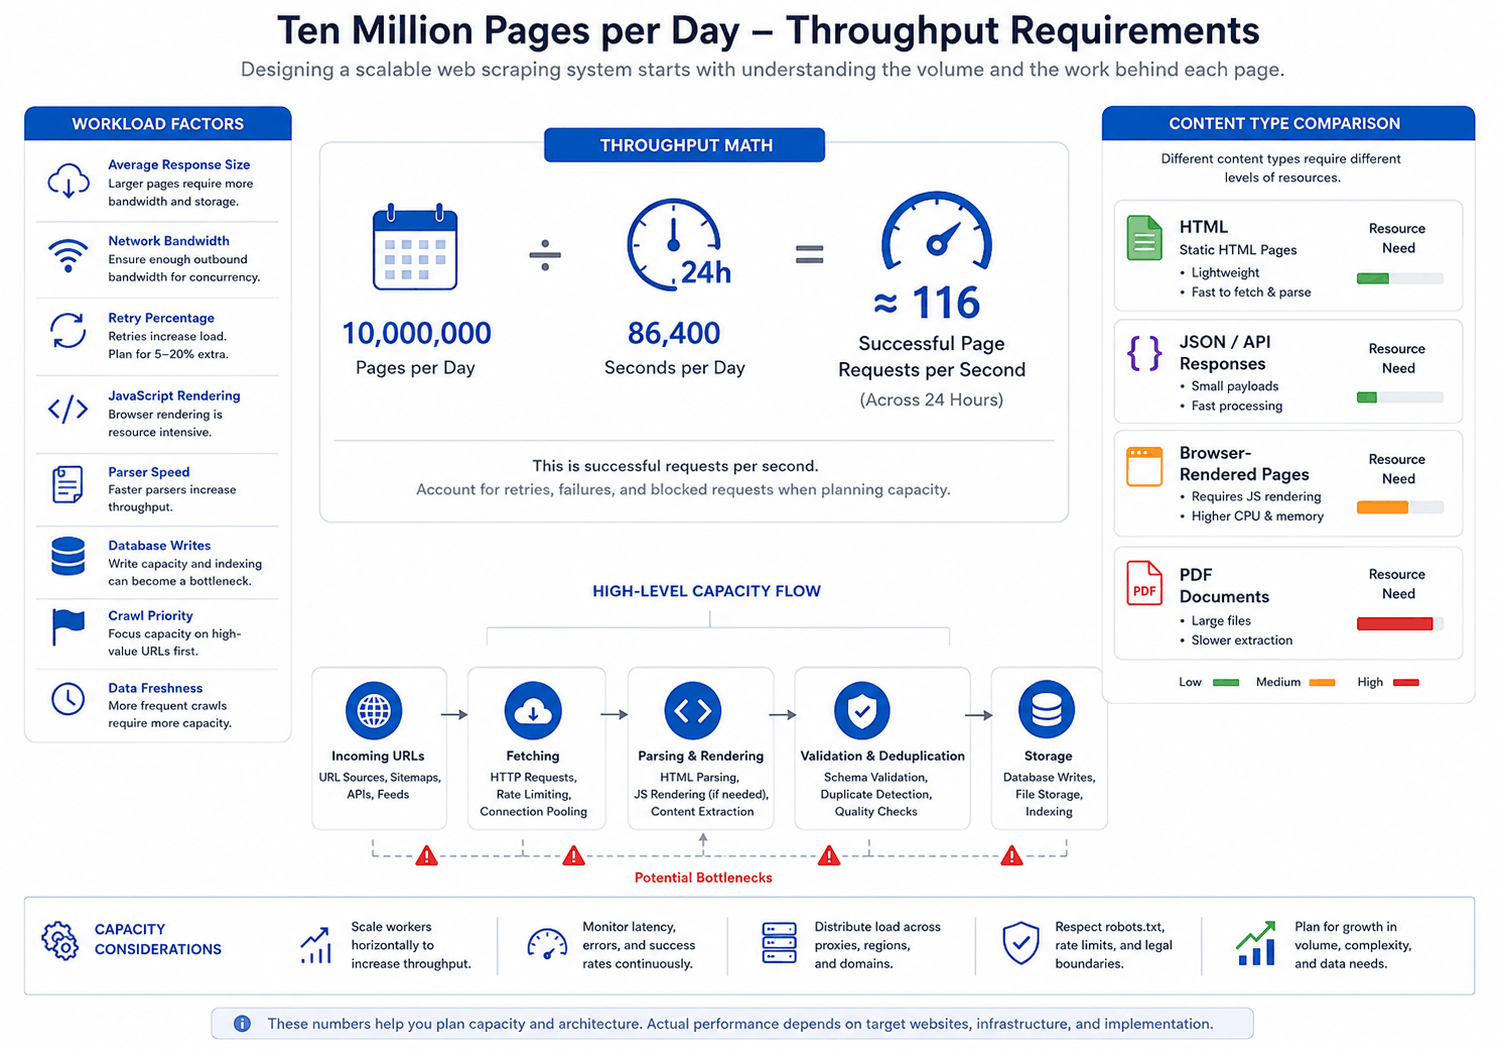Click the 24h clock icon
Viewport: 1499px width, 1049px height.
coord(679,245)
